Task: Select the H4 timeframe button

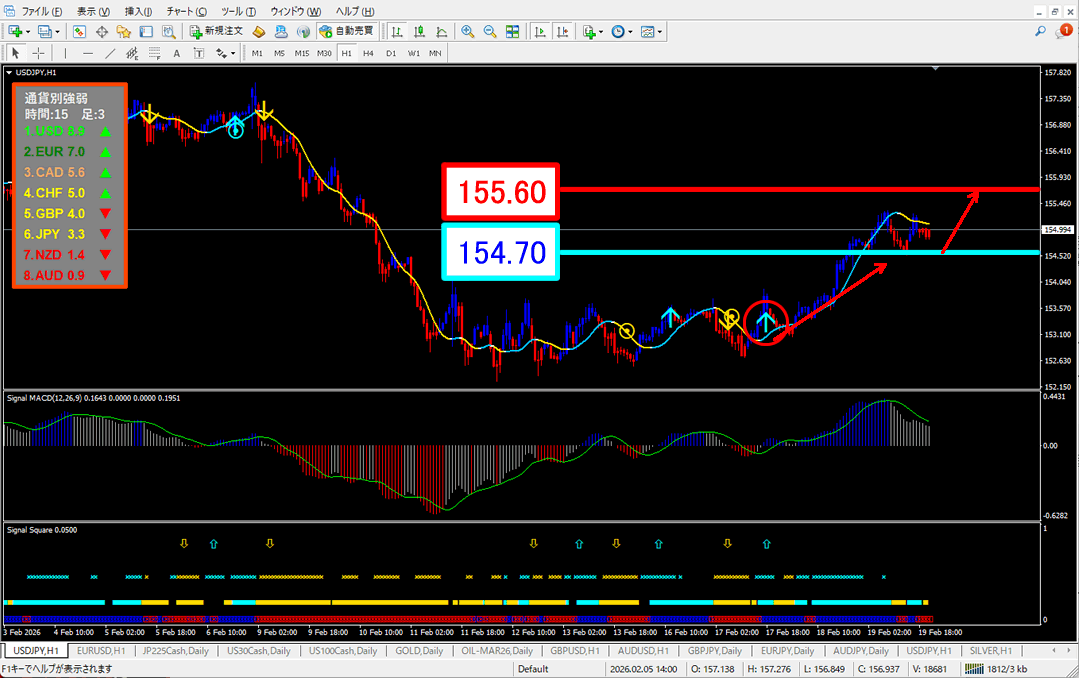Action: click(x=368, y=53)
